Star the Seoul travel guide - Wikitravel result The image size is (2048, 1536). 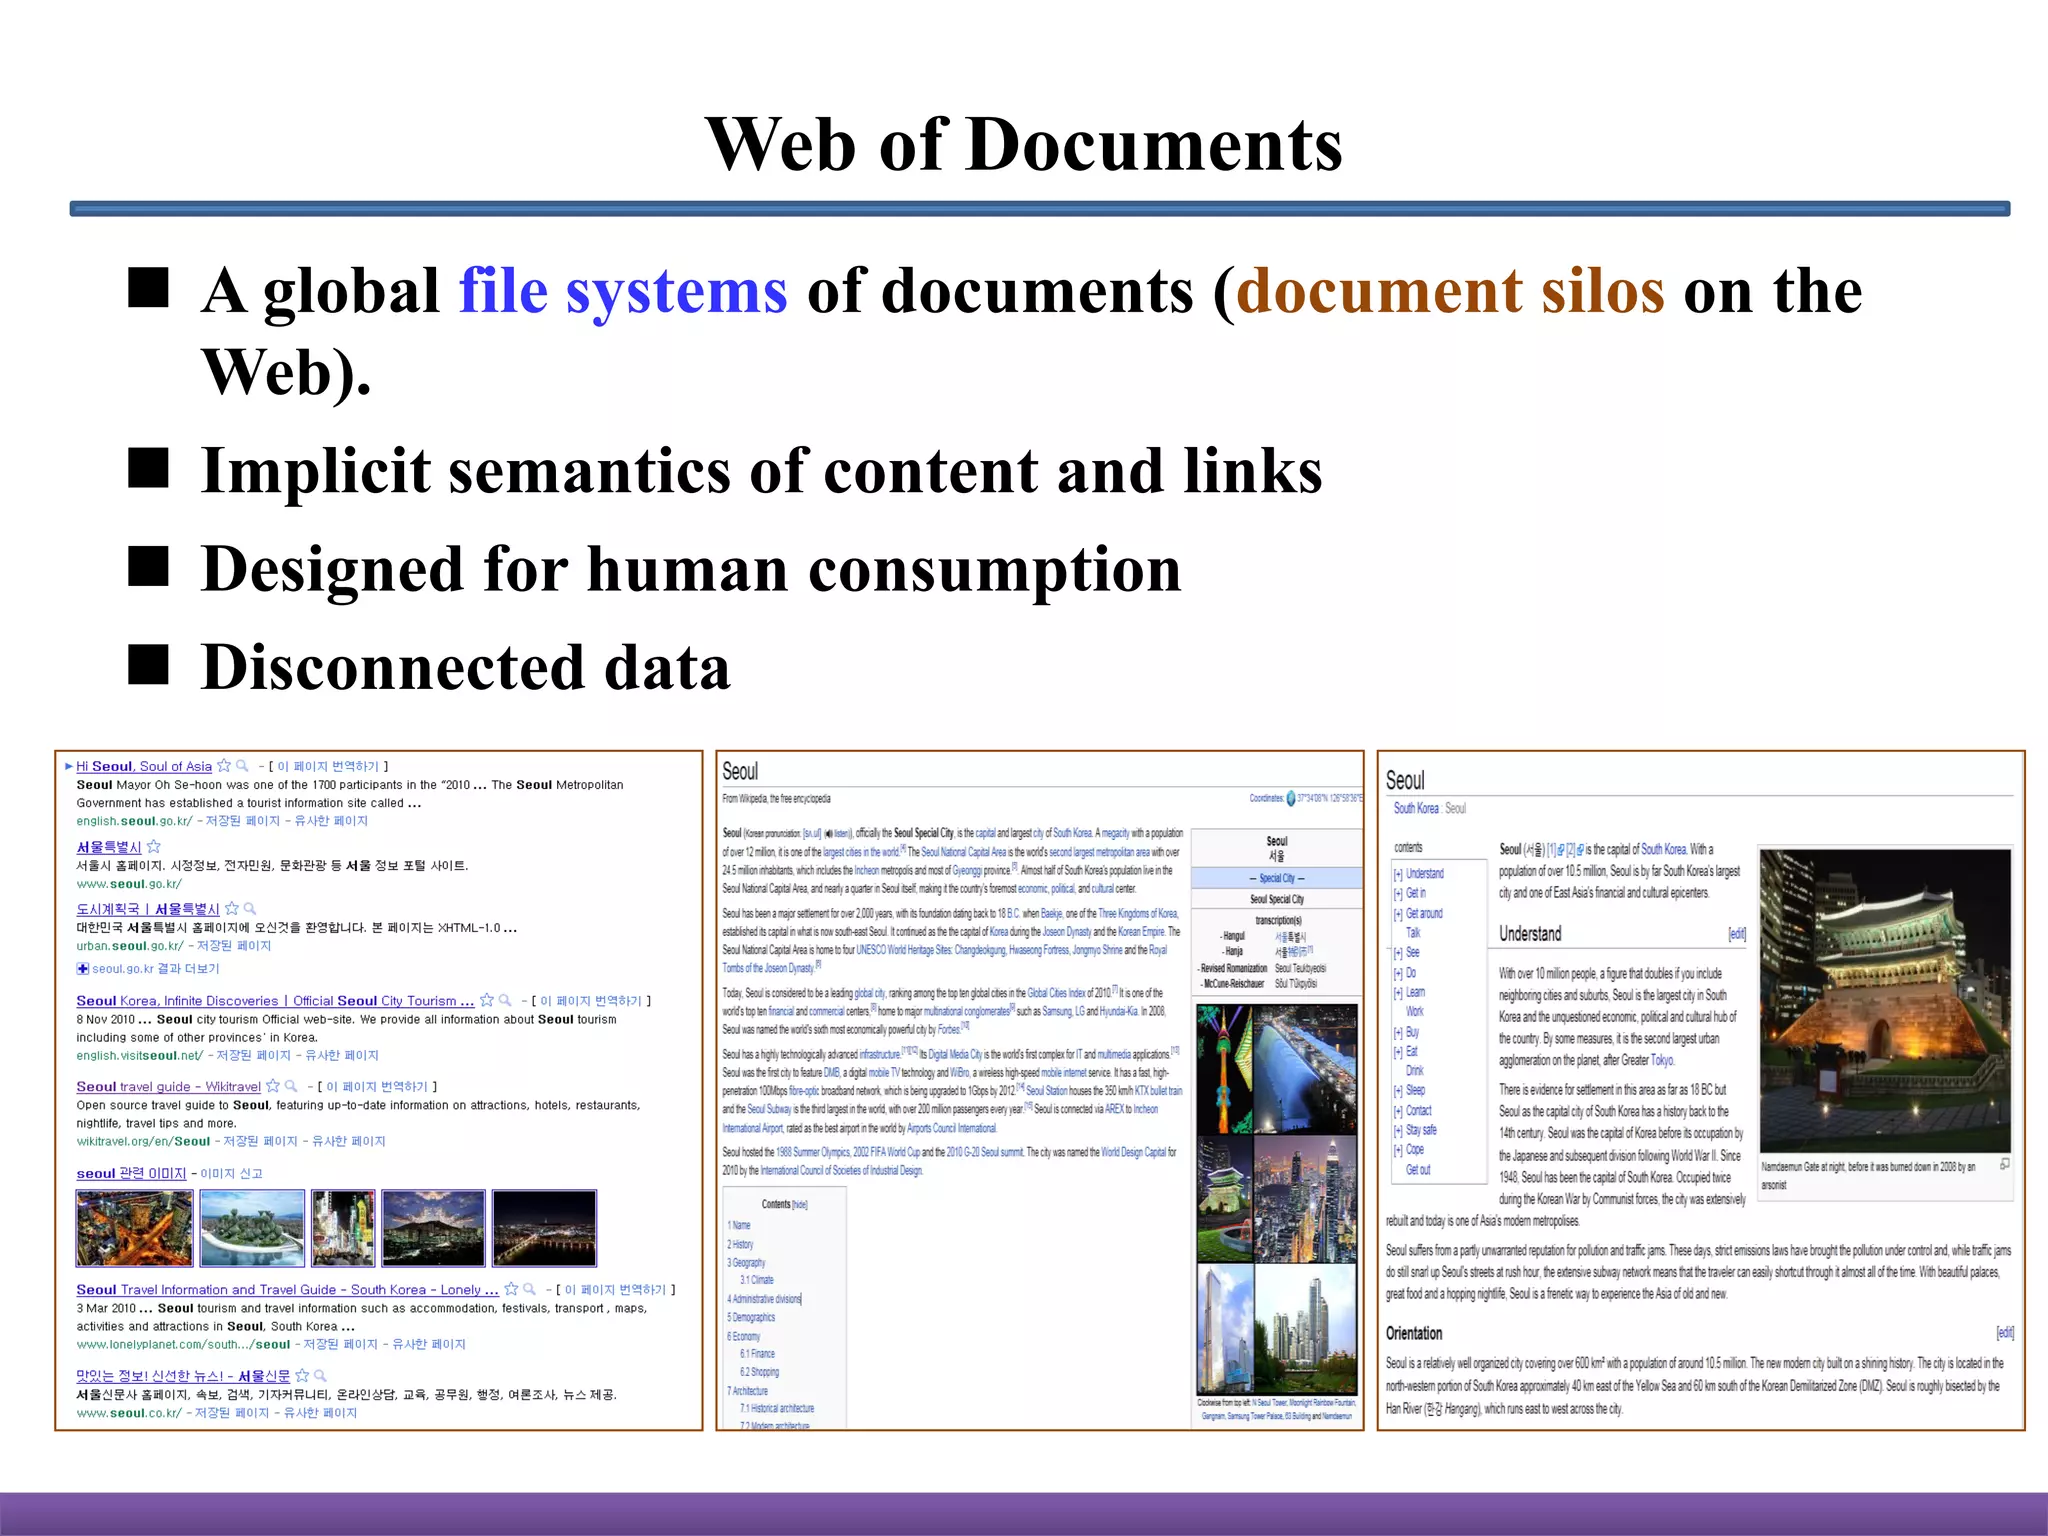tap(272, 1086)
